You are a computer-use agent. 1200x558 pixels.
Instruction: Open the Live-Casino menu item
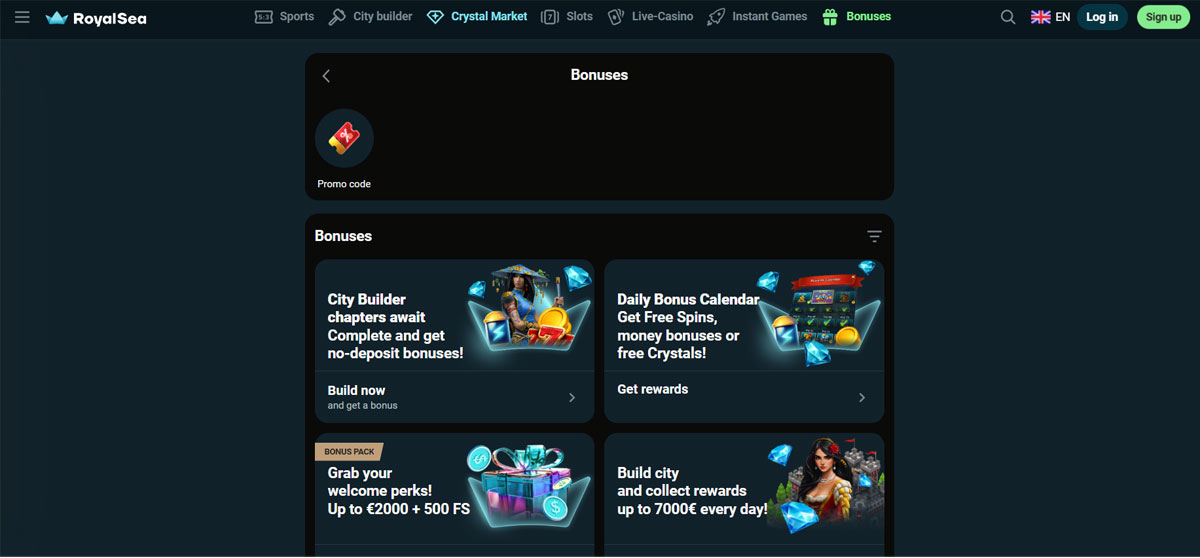(x=650, y=17)
